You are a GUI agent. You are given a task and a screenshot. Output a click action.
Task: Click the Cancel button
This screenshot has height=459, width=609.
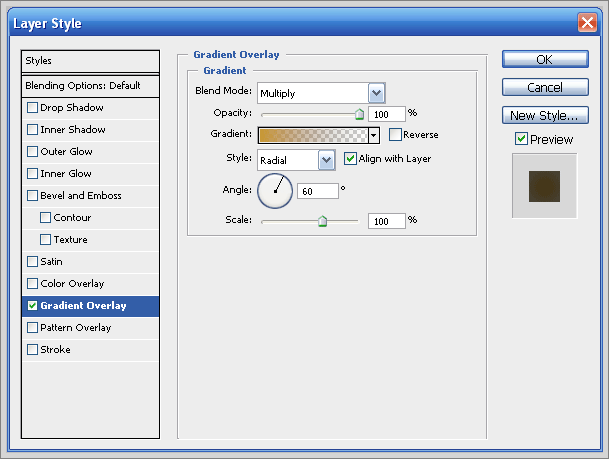tap(545, 87)
